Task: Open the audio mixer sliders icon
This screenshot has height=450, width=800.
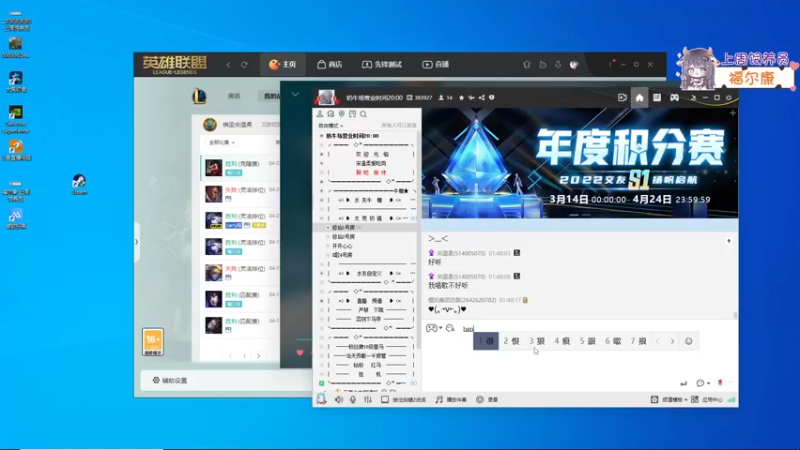Action: (x=368, y=399)
